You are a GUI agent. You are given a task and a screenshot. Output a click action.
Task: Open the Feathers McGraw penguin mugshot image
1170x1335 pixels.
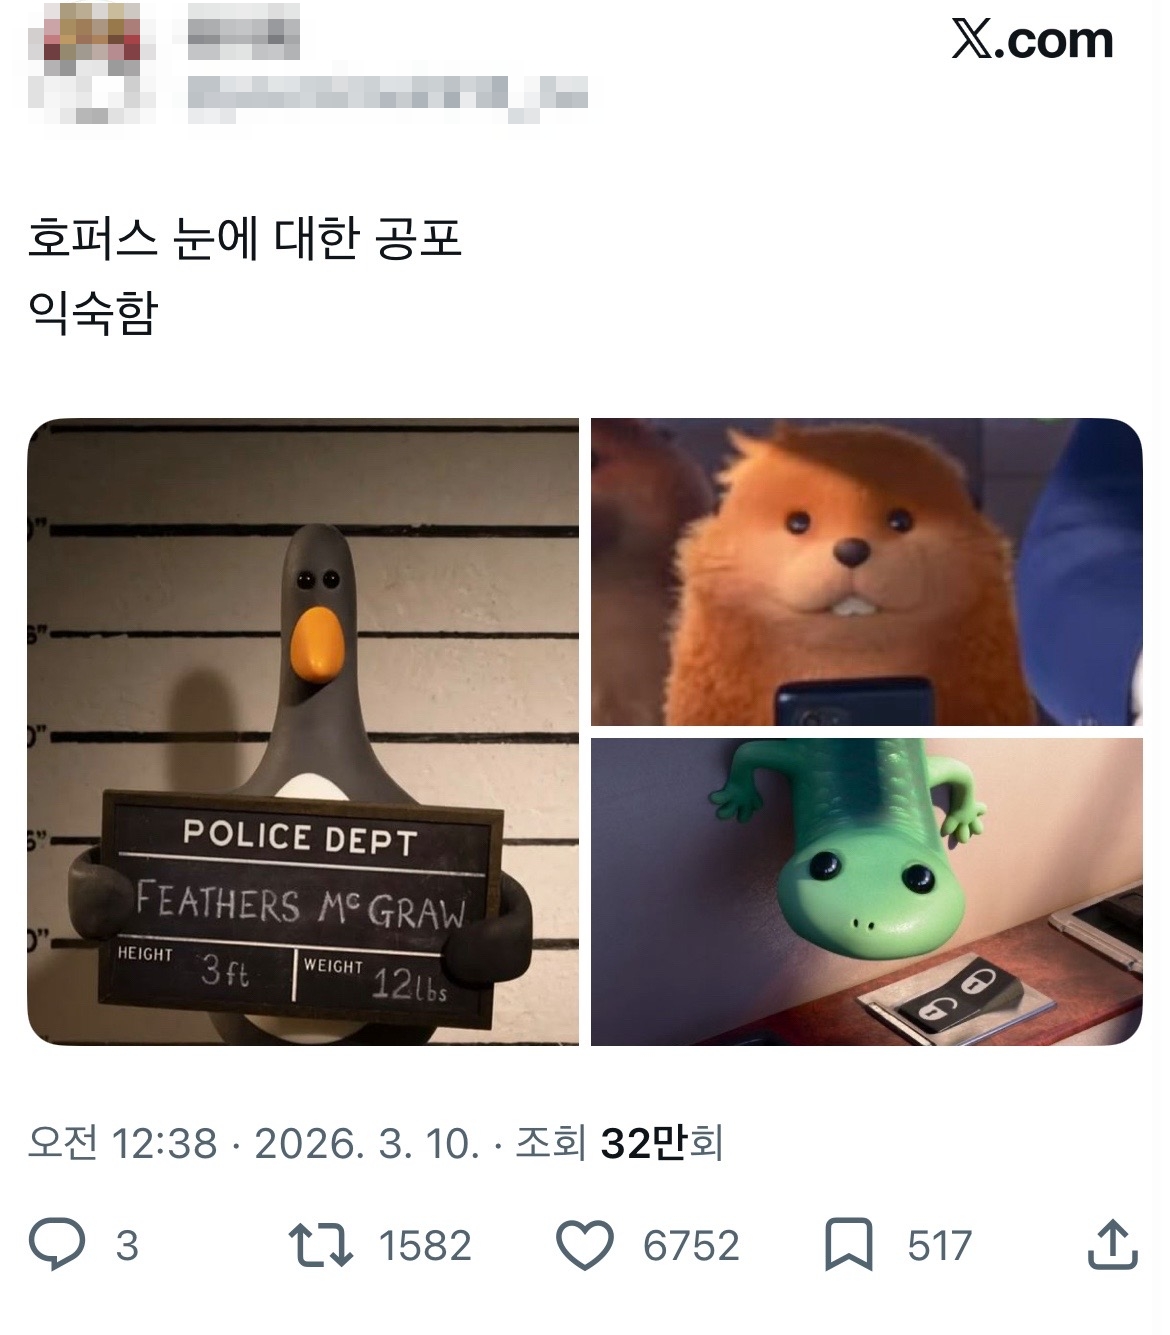tap(303, 732)
